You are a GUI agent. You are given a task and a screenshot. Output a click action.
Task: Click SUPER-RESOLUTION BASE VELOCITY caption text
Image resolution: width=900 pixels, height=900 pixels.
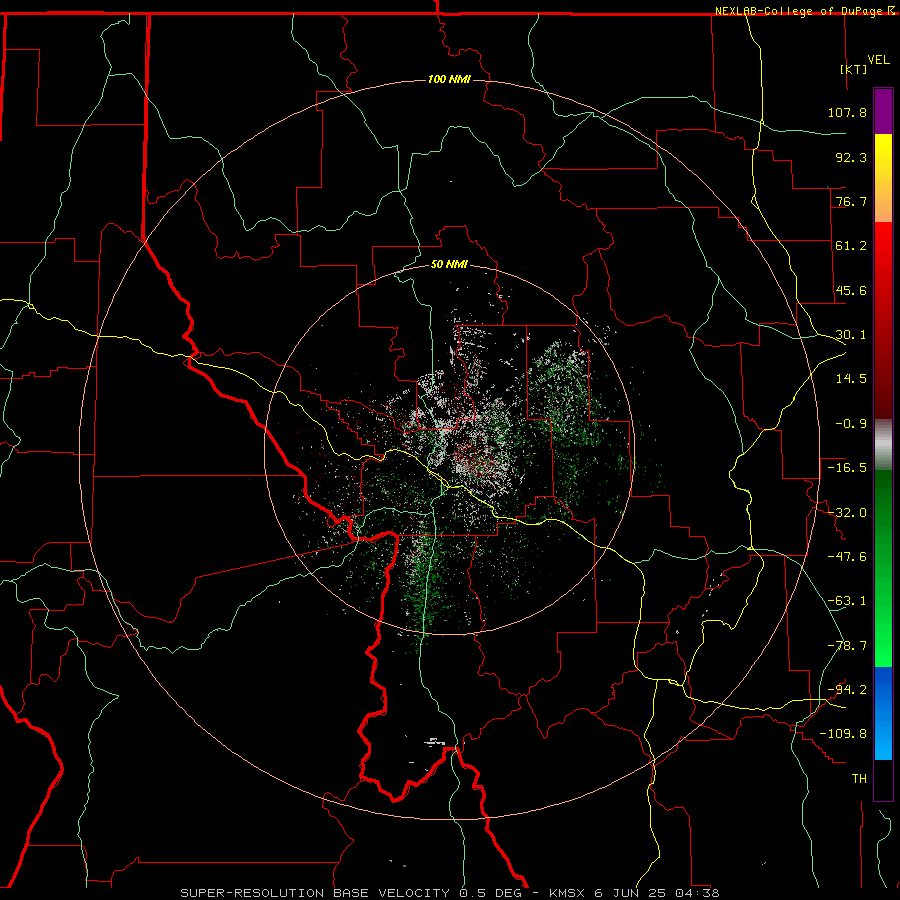(x=315, y=893)
